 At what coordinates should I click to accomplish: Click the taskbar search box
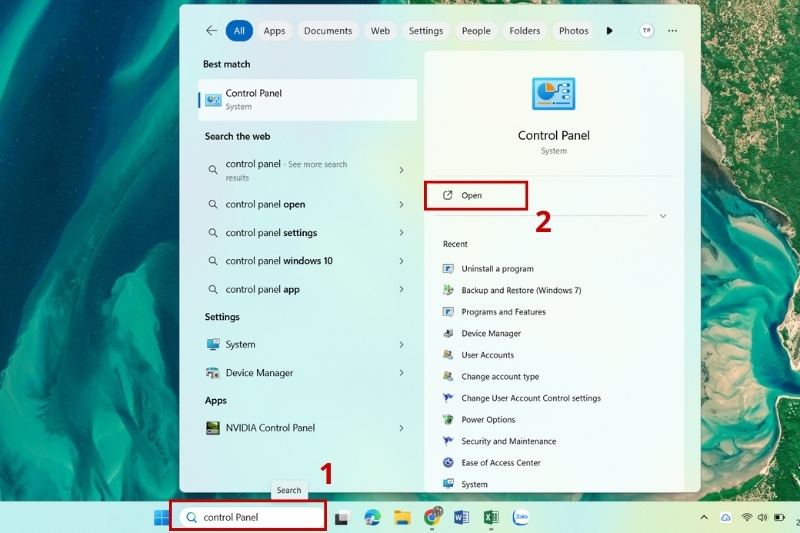point(252,517)
